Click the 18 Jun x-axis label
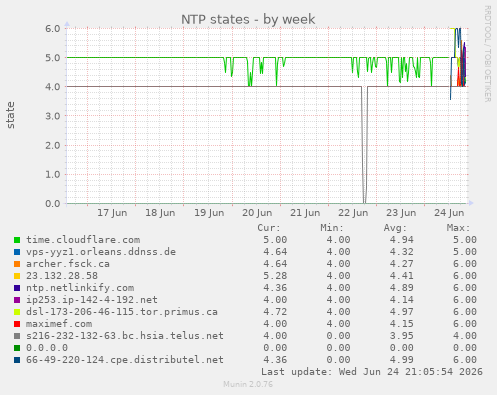497x395 pixels. pos(160,213)
